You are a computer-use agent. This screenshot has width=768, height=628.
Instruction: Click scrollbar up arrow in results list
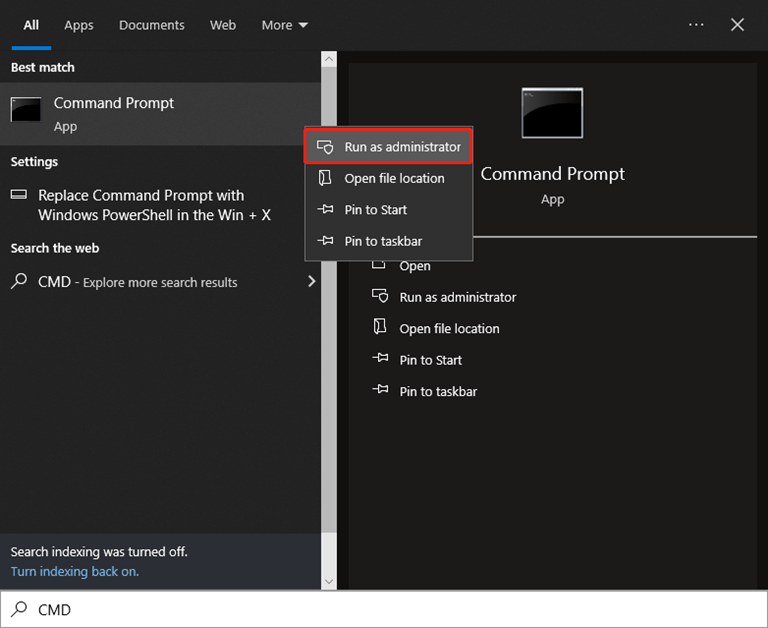point(329,59)
